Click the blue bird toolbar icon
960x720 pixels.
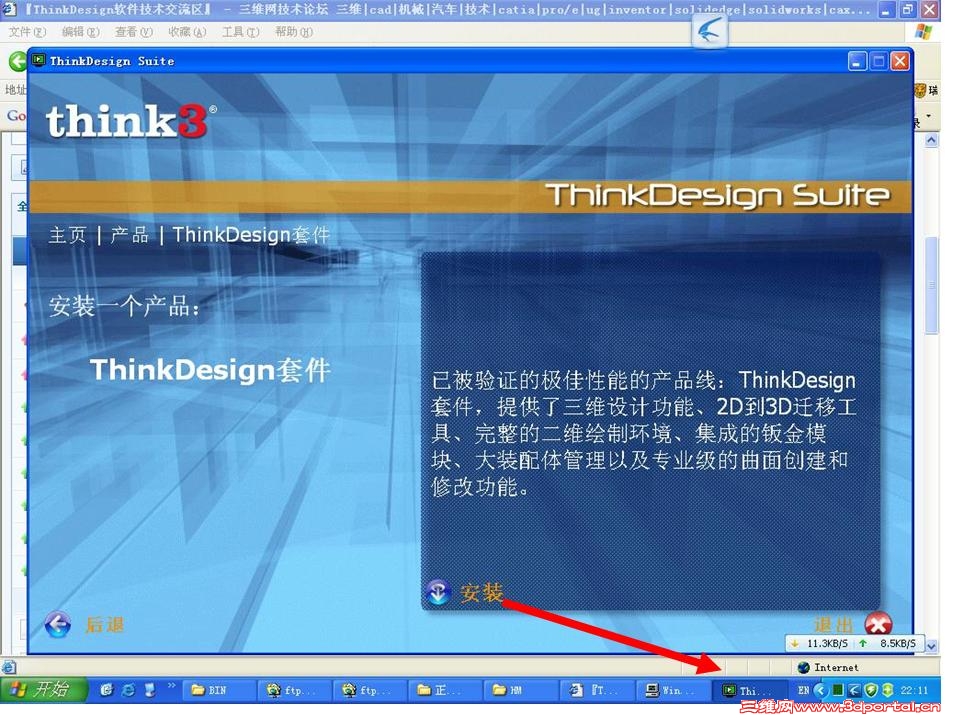710,30
